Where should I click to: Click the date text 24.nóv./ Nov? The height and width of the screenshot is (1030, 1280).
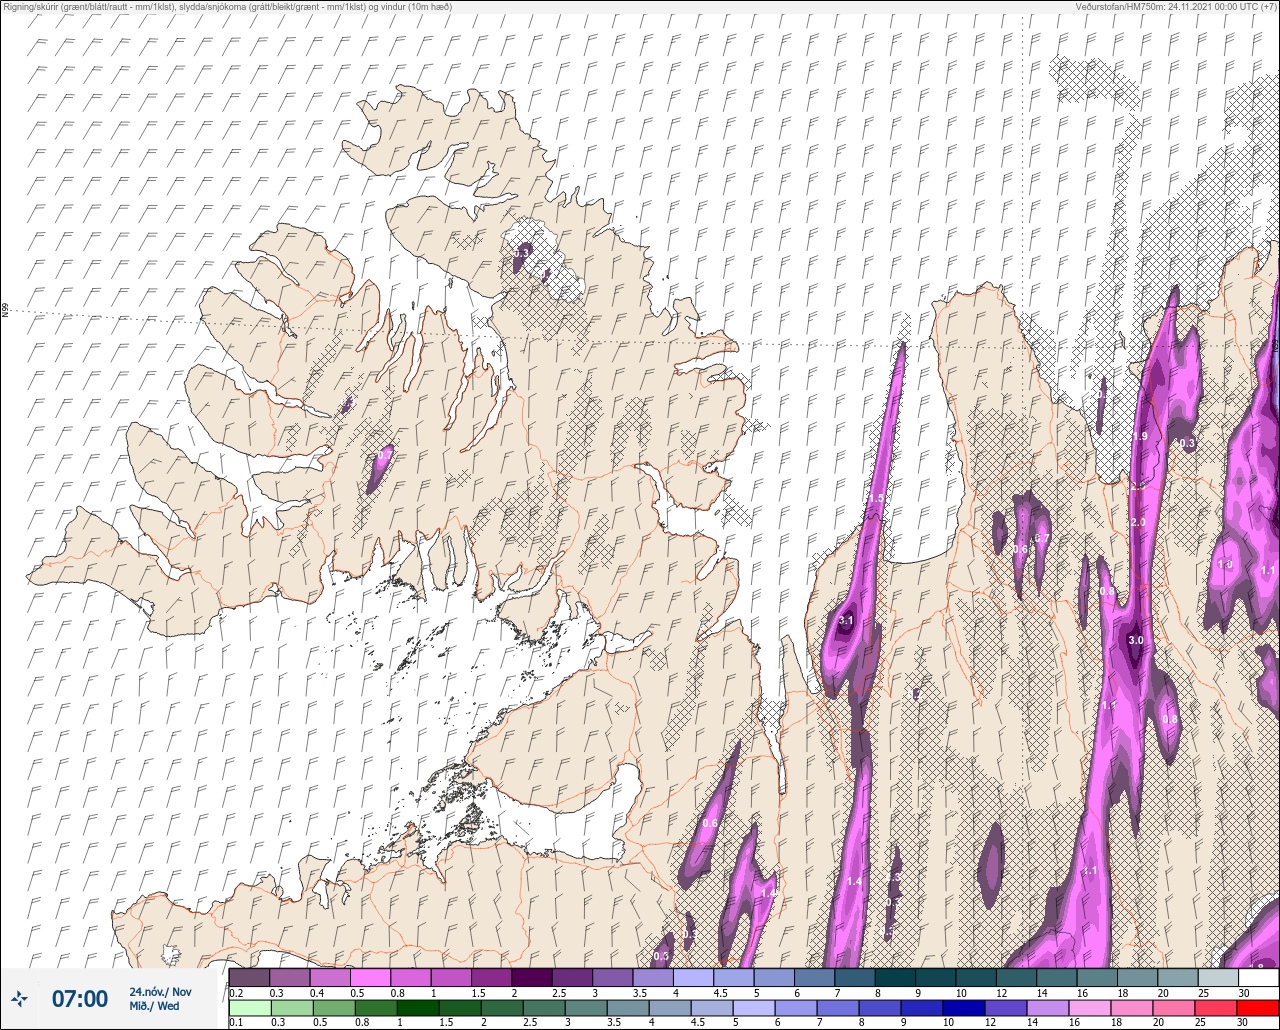(160, 991)
